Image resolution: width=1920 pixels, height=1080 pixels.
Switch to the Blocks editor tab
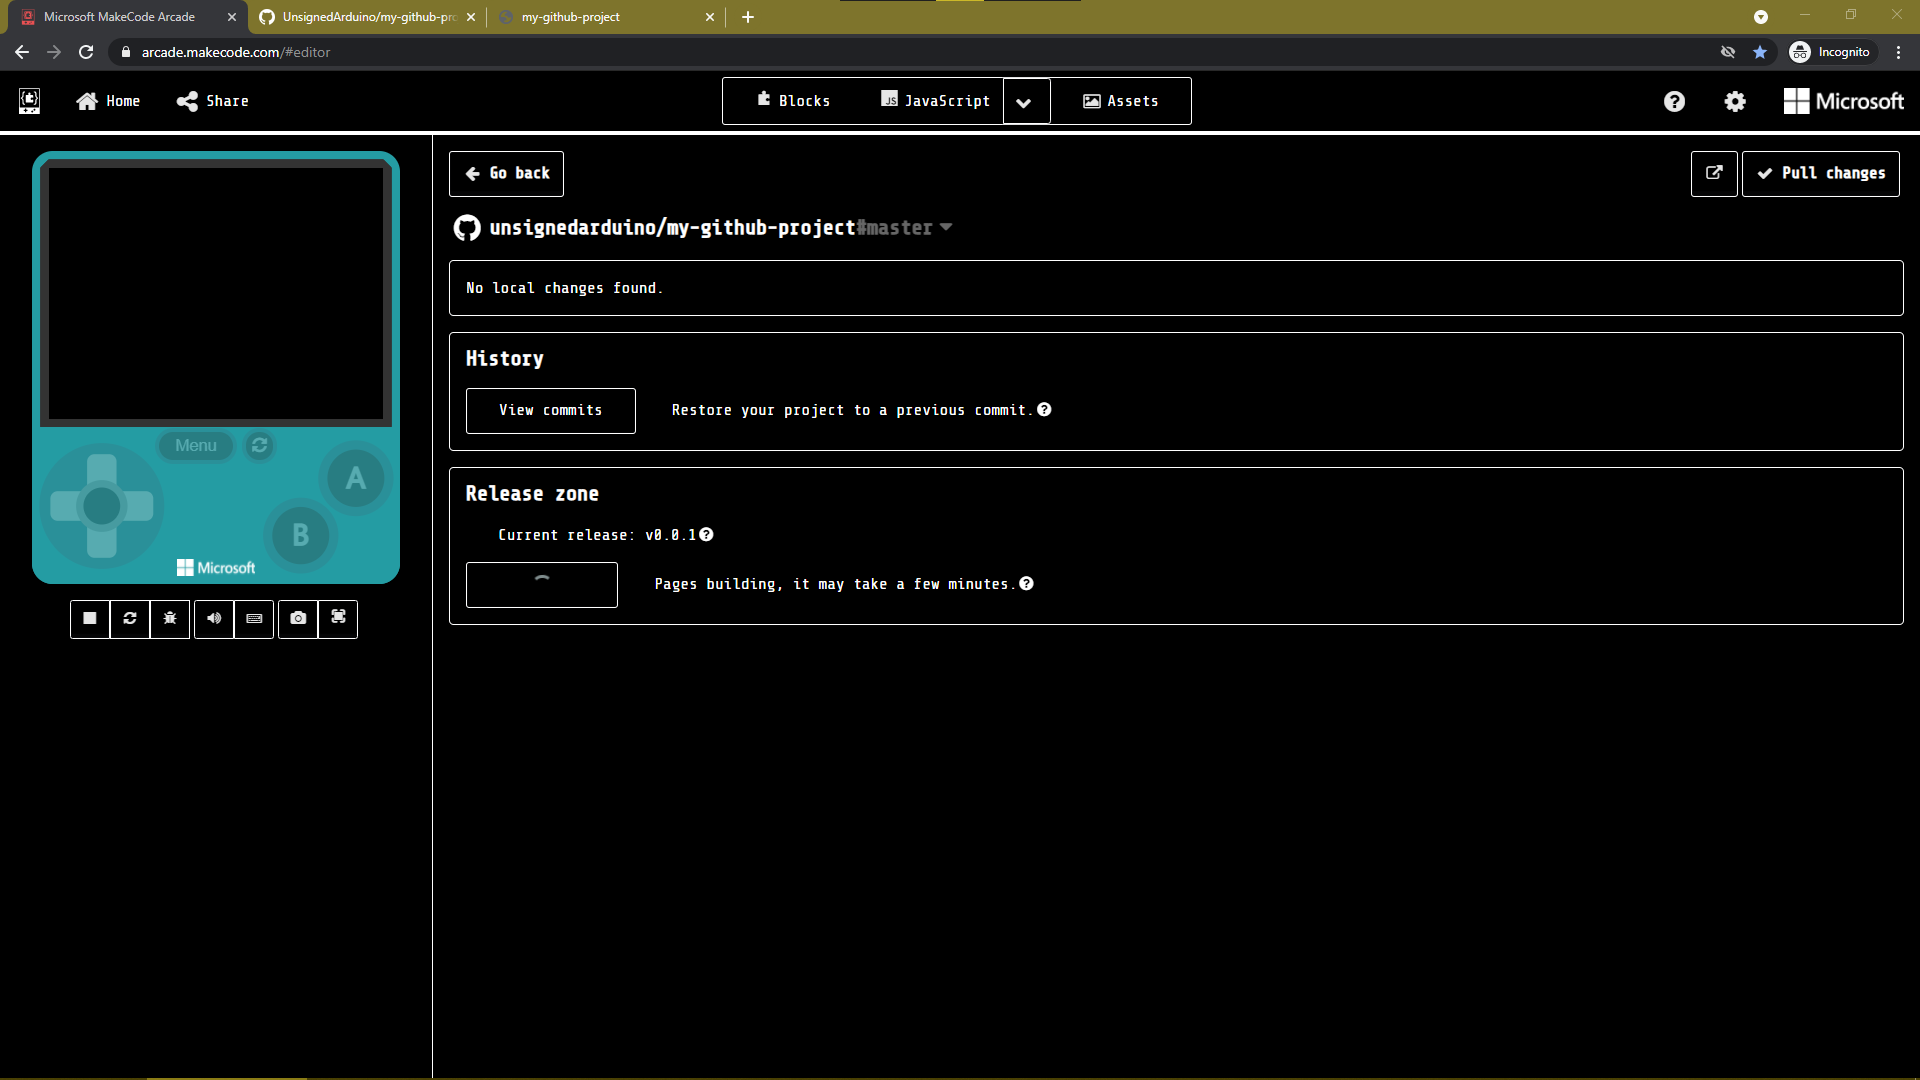(794, 101)
